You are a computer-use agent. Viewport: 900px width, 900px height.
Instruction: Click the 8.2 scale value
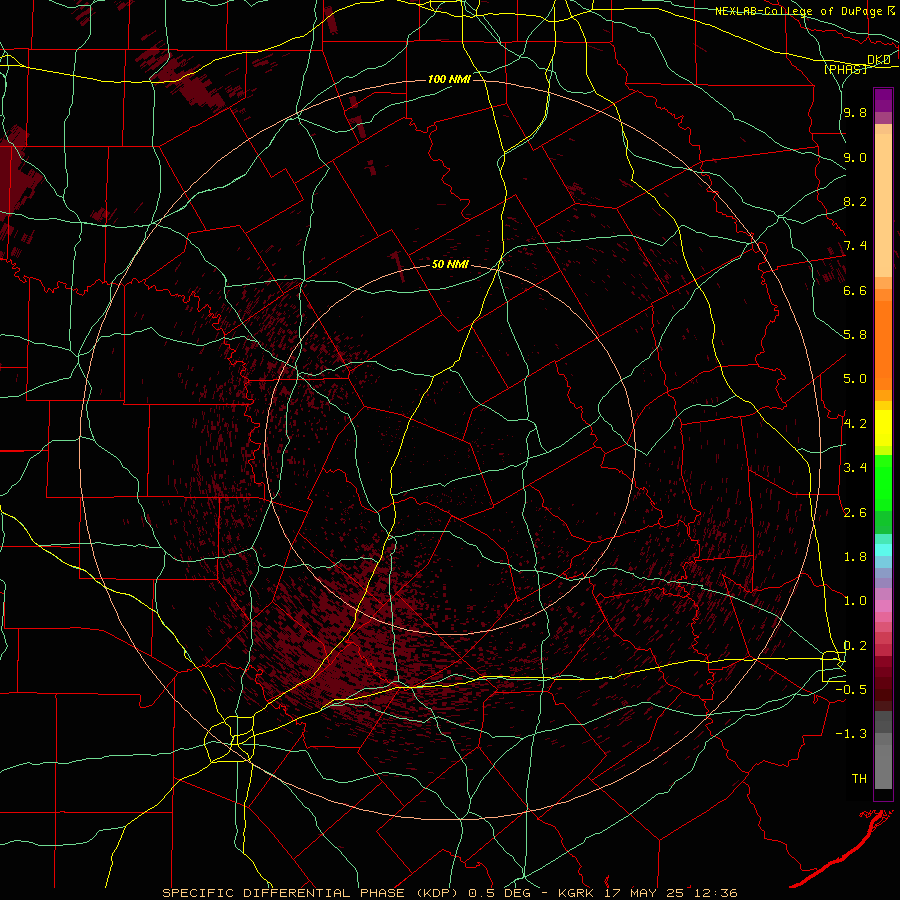coord(855,201)
